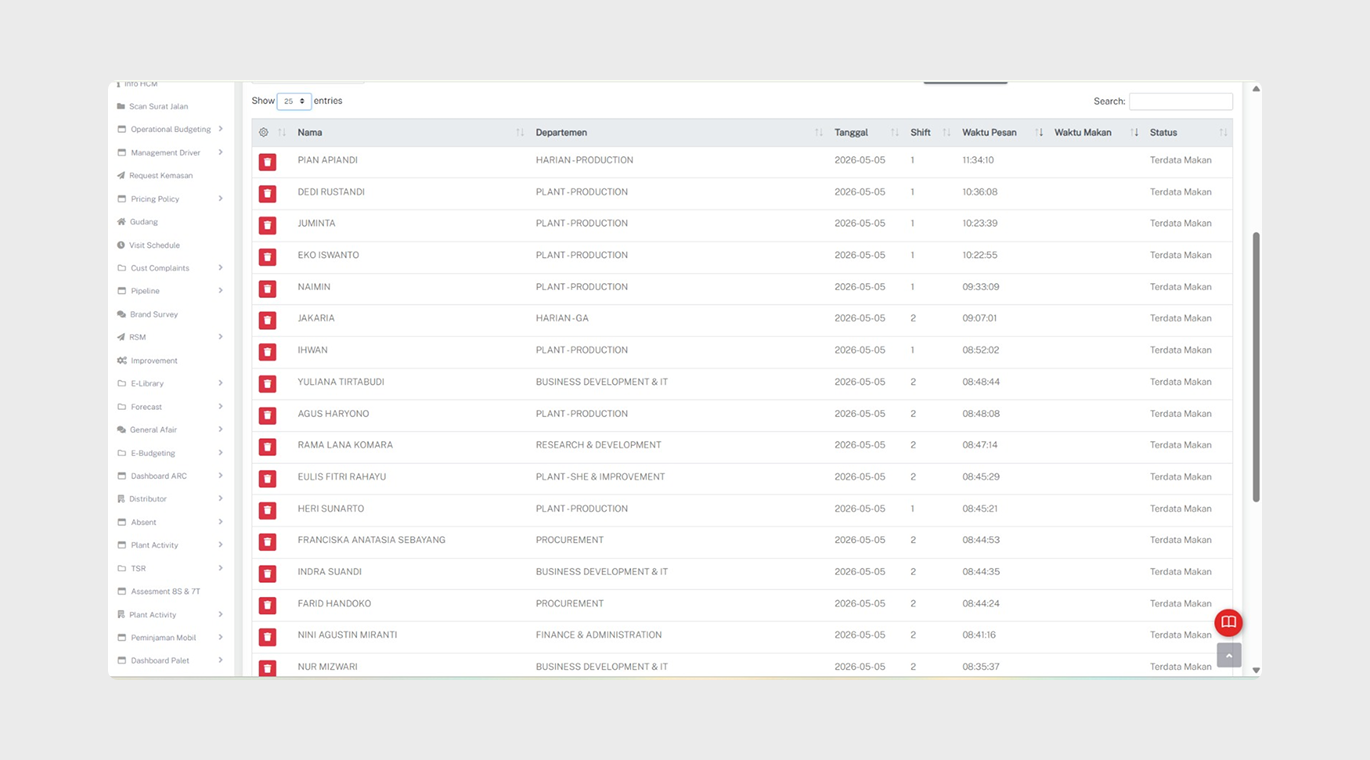Click the Improvement gears icon
1370x760 pixels.
[121, 360]
